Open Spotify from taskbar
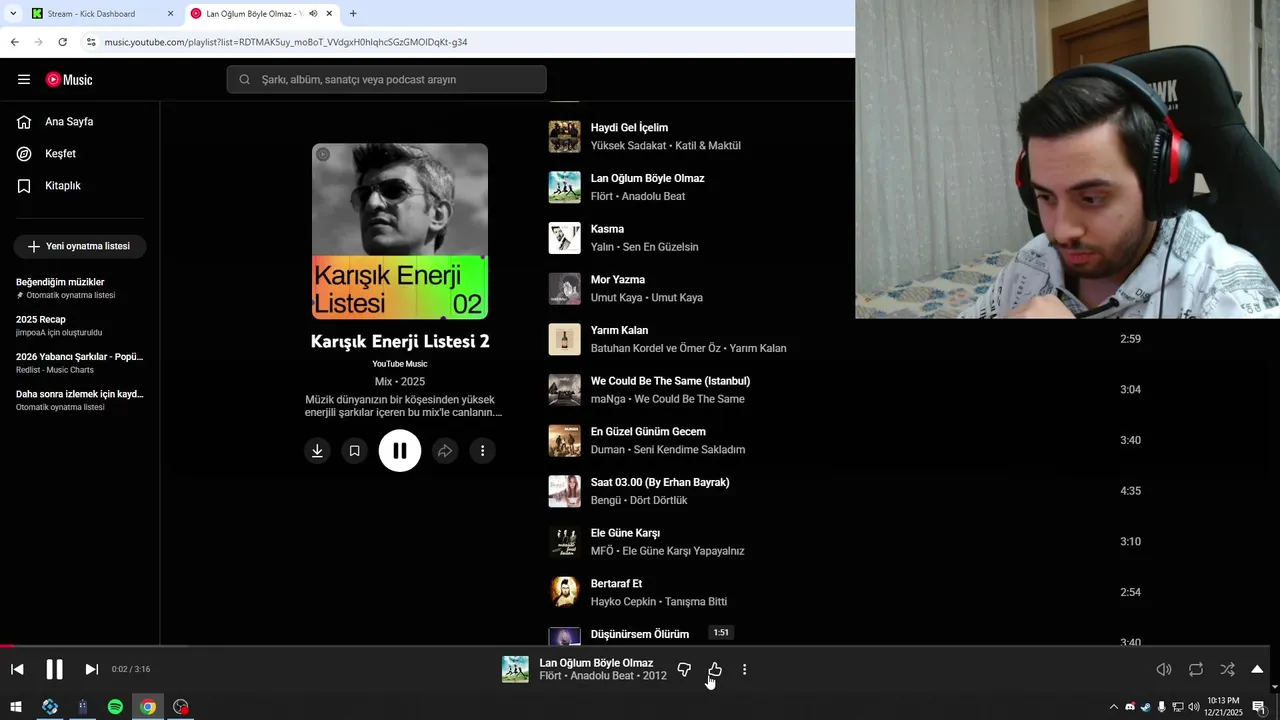Image resolution: width=1280 pixels, height=720 pixels. [x=115, y=707]
